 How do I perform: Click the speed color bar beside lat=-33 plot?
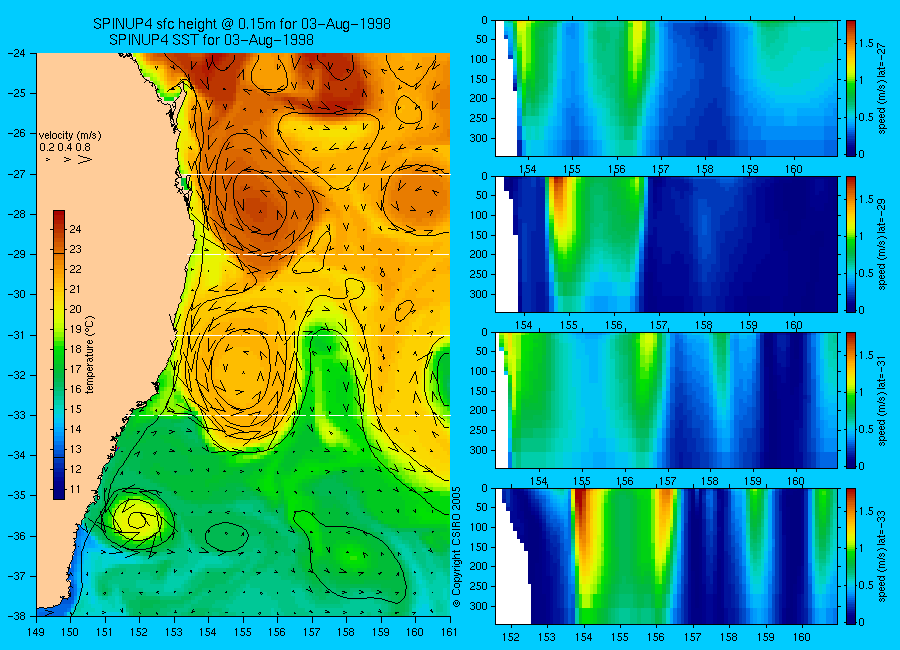(x=851, y=556)
